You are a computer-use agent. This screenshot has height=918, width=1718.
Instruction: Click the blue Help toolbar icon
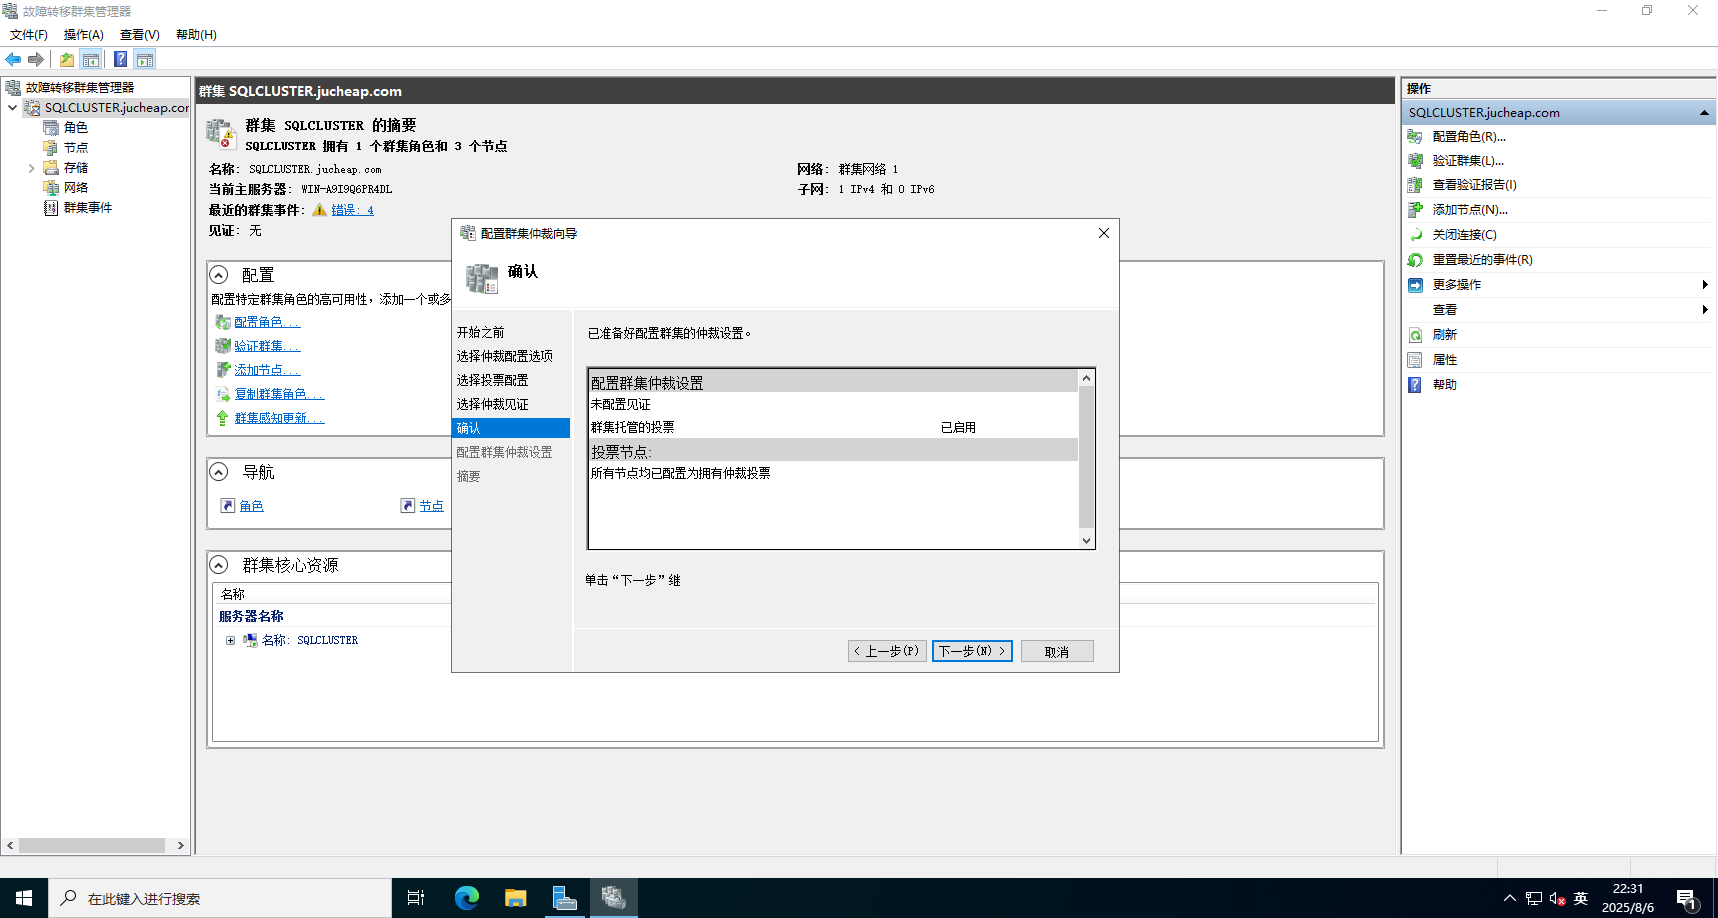(120, 59)
